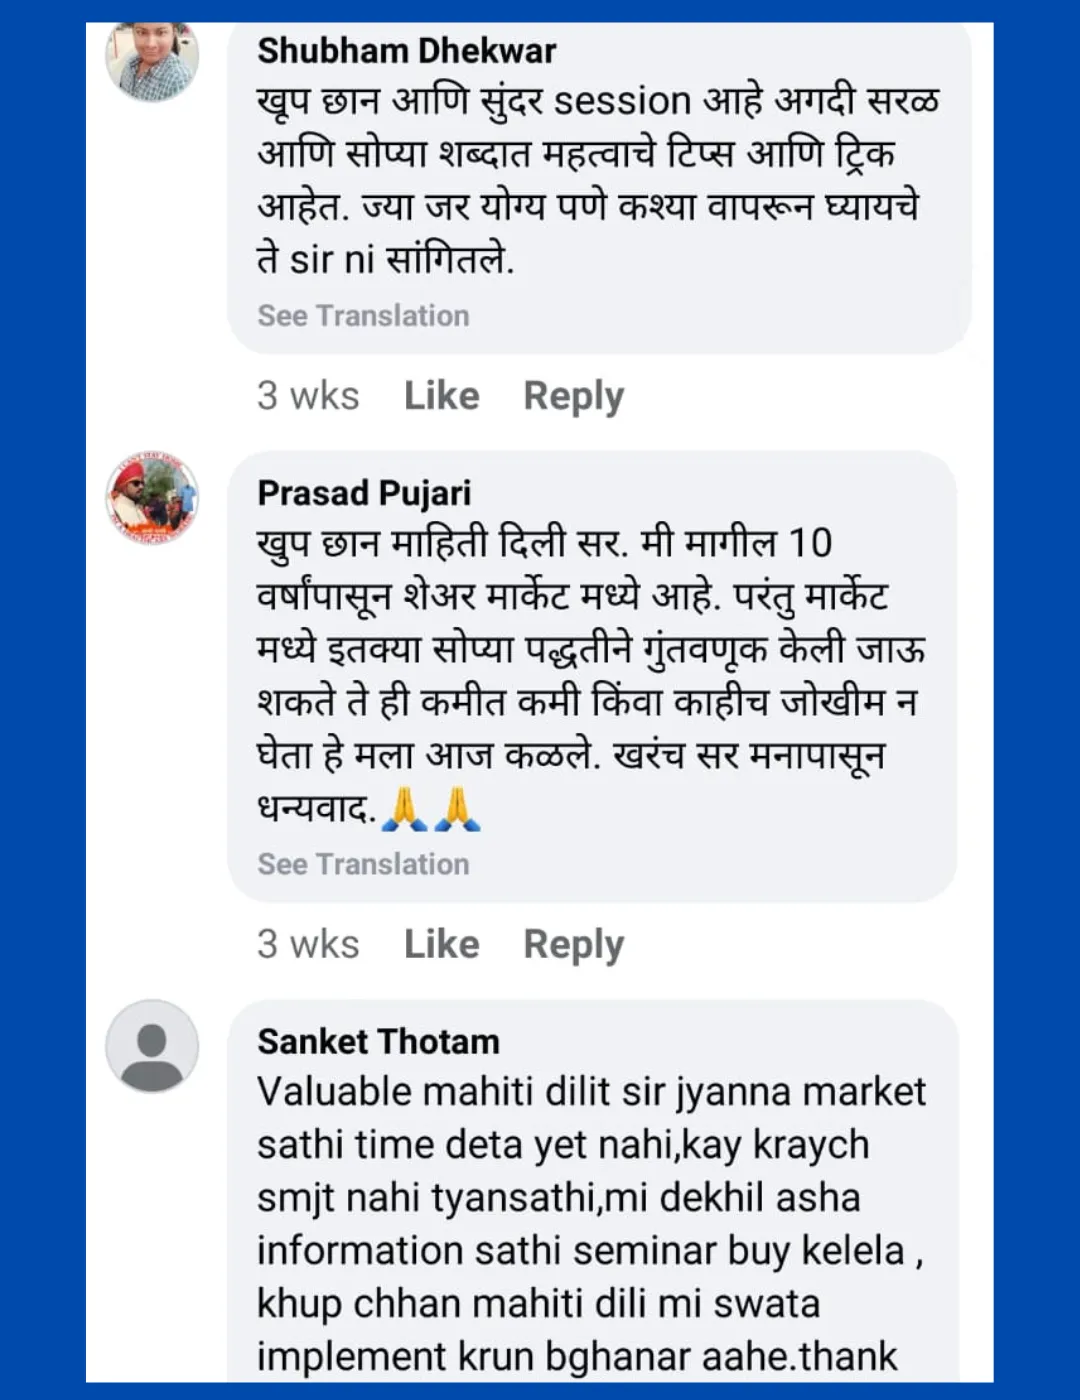Image resolution: width=1080 pixels, height=1400 pixels.
Task: Tap Sanket Thotam's default avatar icon
Action: pyautogui.click(x=152, y=1046)
